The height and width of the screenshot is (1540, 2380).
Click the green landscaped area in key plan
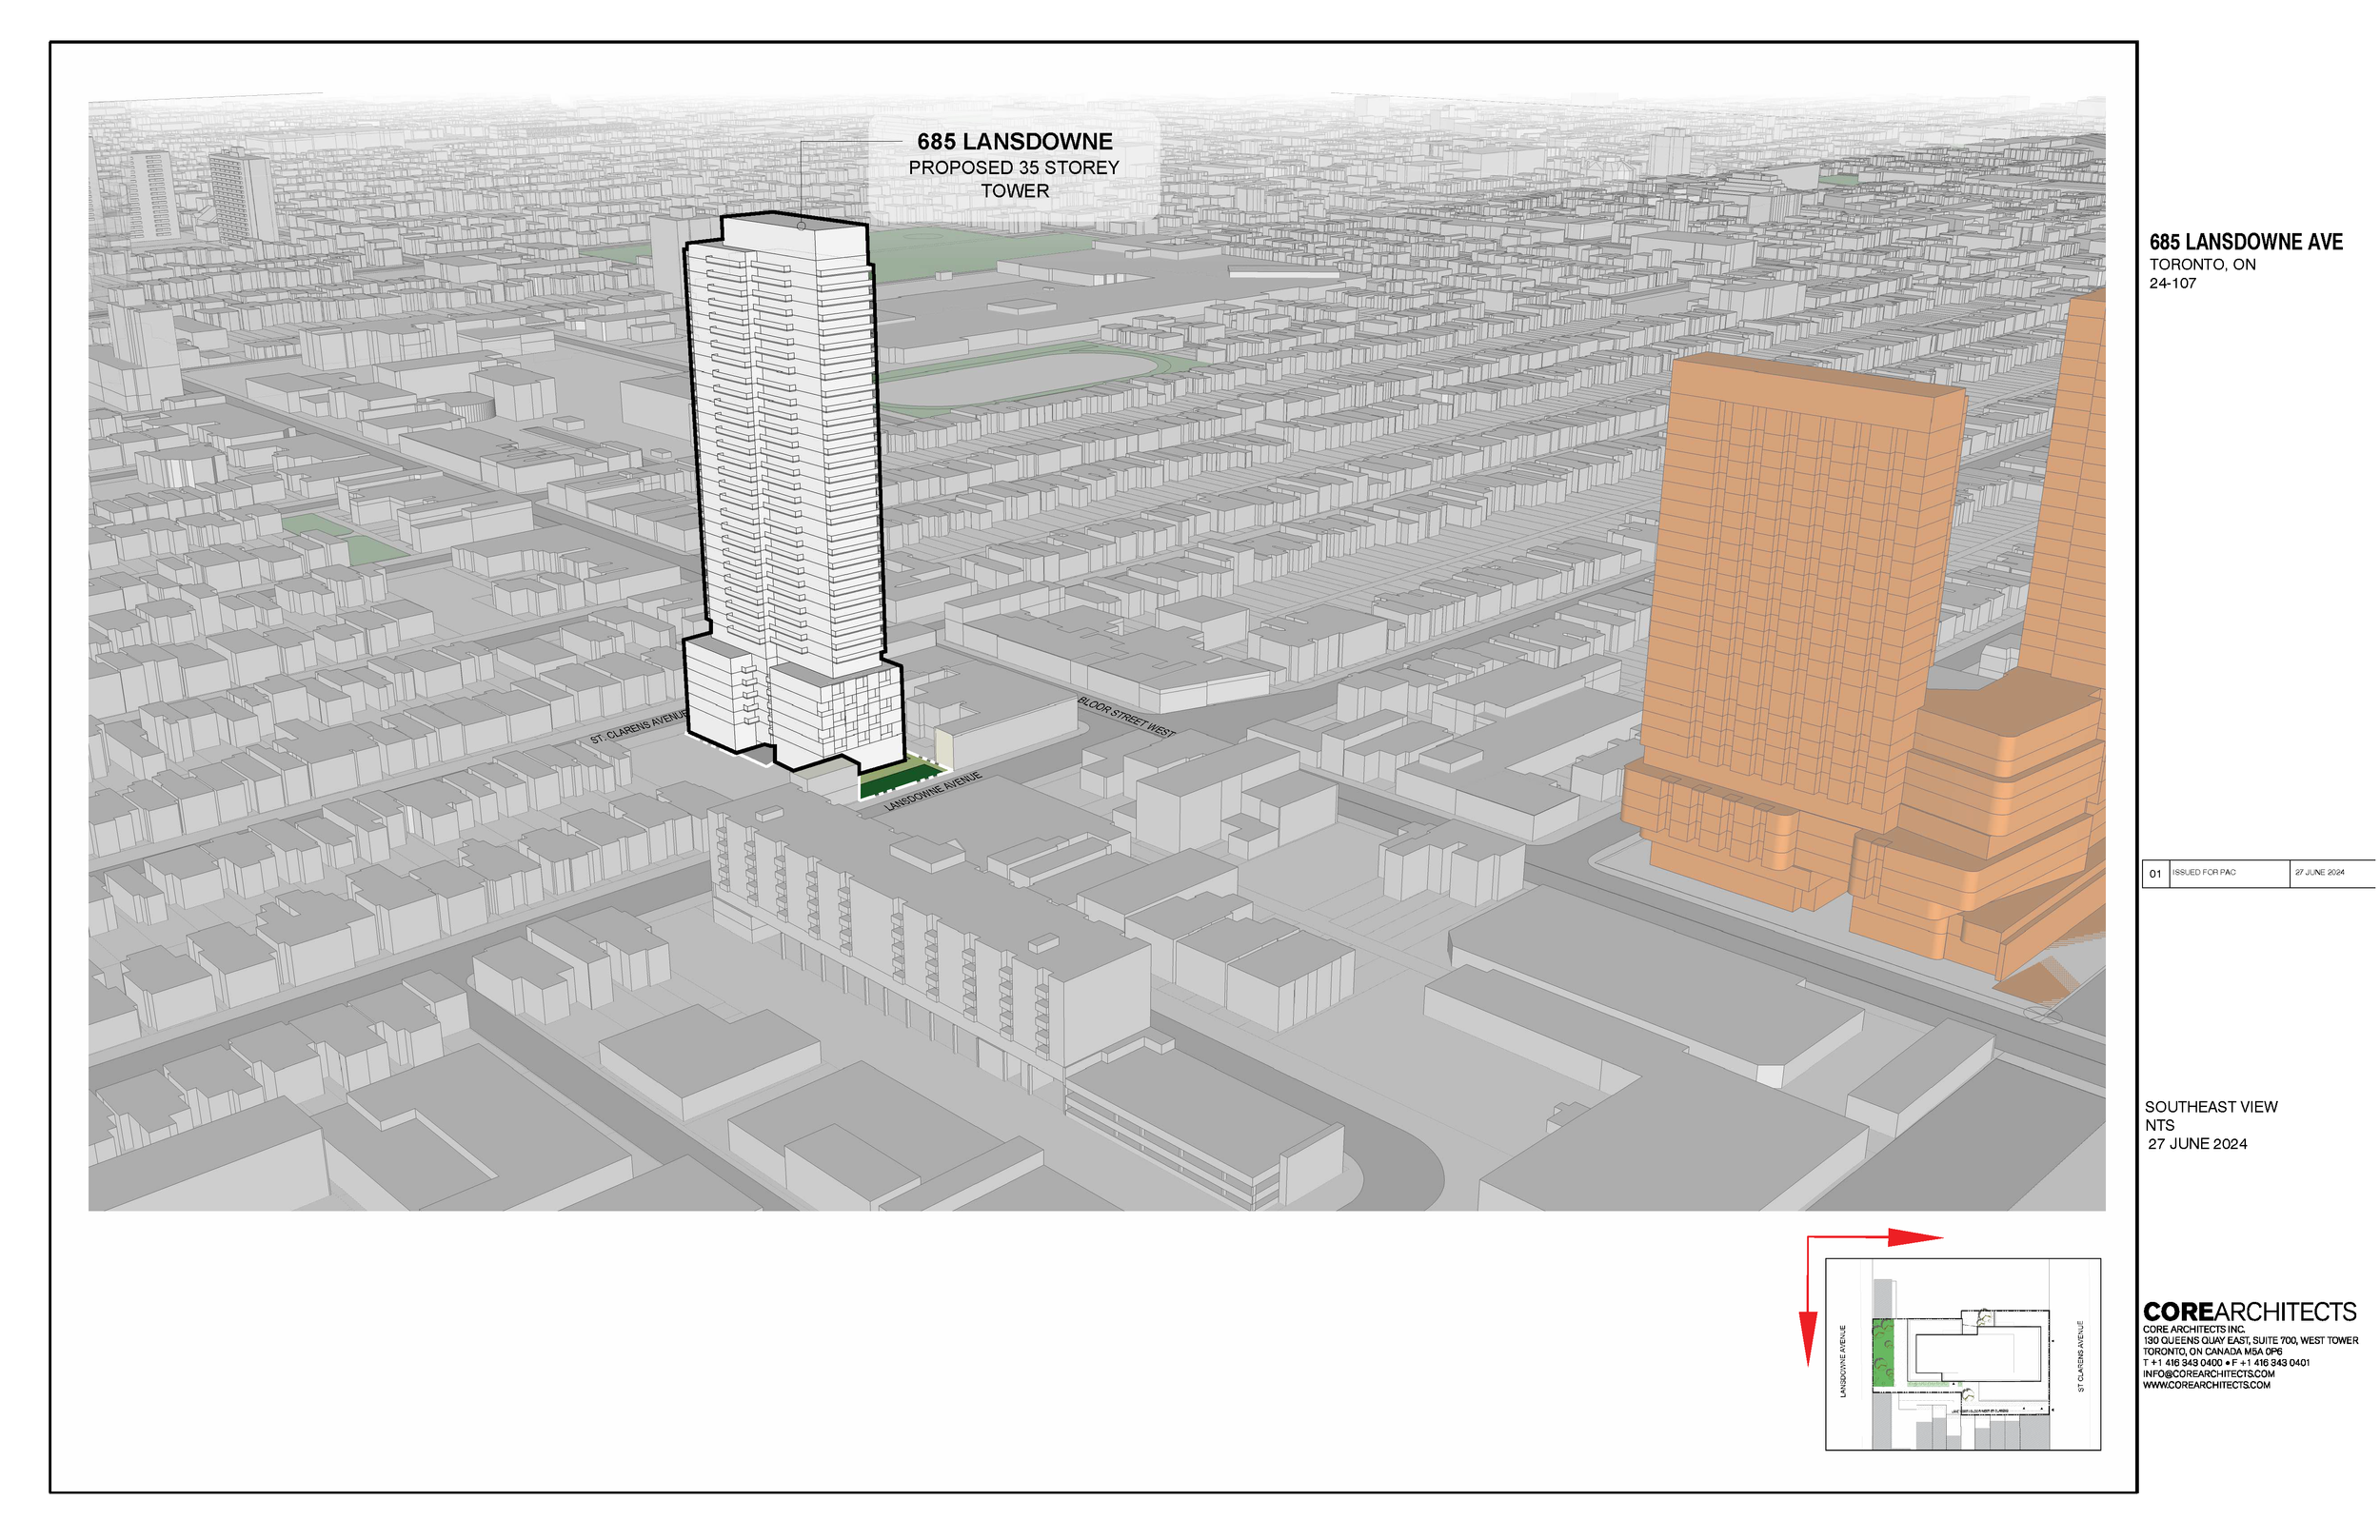click(x=1883, y=1354)
